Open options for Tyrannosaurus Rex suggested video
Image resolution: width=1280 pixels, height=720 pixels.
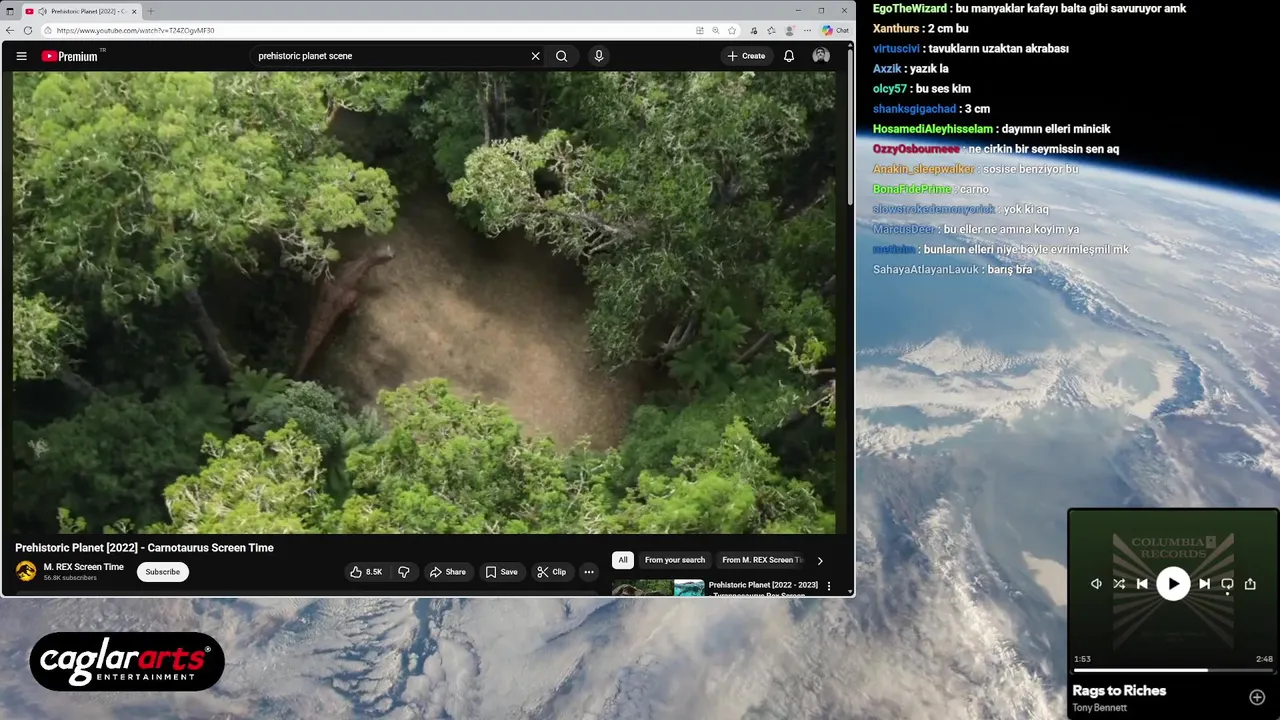pyautogui.click(x=828, y=586)
